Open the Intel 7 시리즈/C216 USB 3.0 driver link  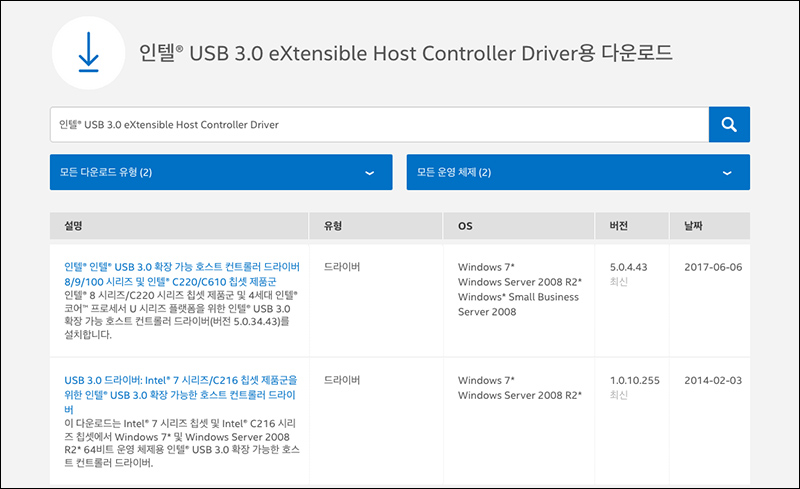pos(181,395)
